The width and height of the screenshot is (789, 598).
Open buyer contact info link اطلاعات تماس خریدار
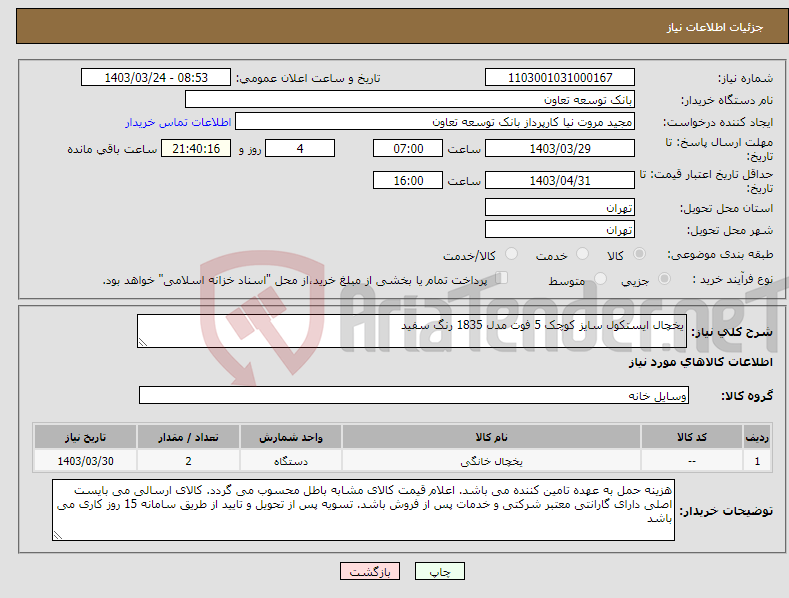click(x=178, y=122)
